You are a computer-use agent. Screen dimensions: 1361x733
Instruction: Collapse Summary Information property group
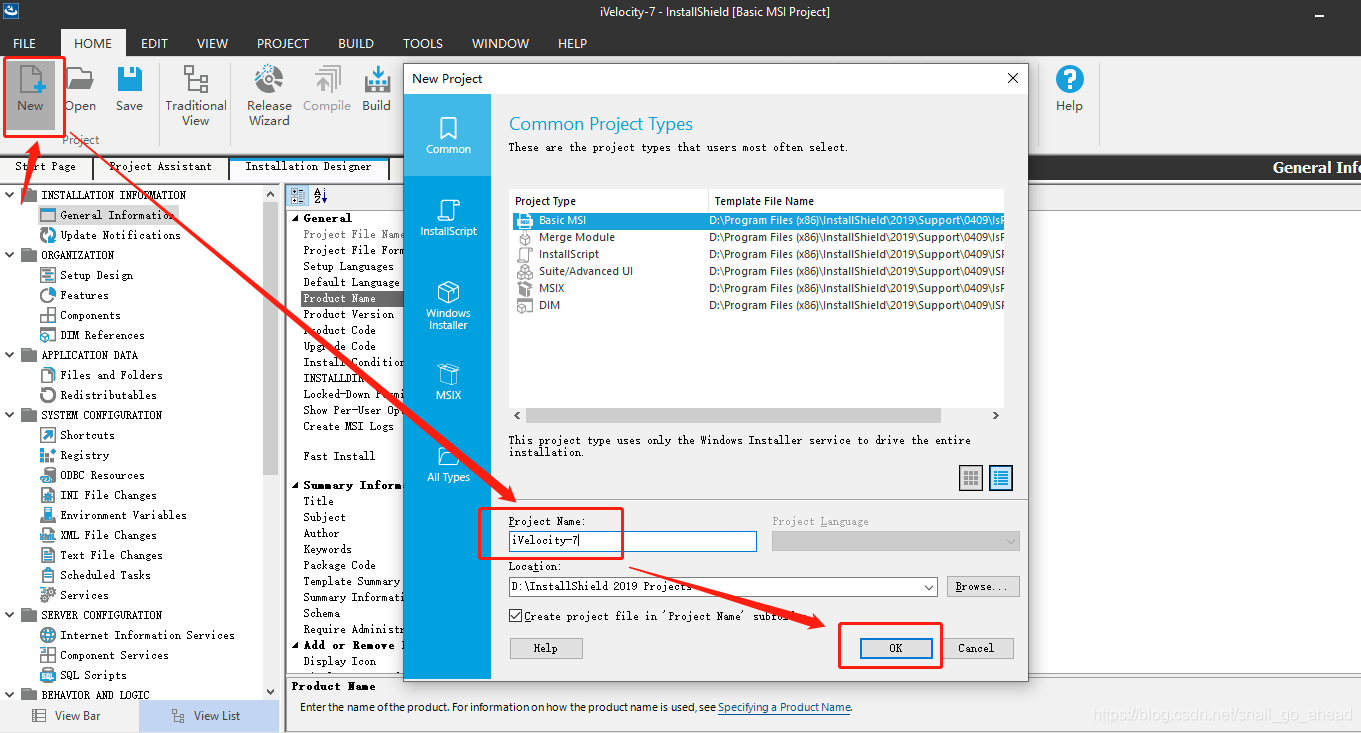pos(295,486)
